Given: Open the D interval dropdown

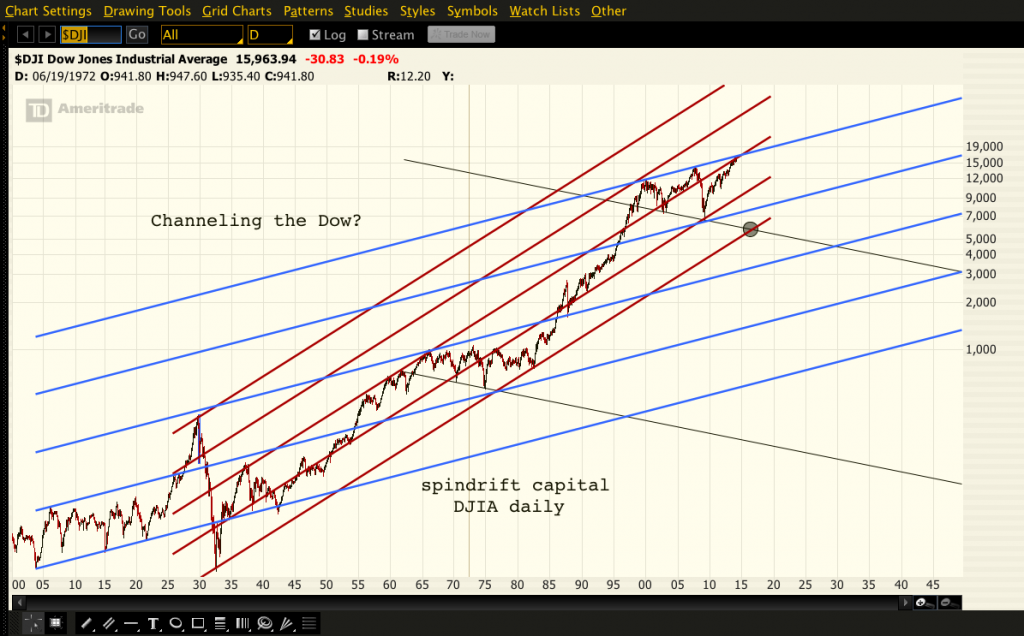Looking at the screenshot, I should [x=271, y=35].
